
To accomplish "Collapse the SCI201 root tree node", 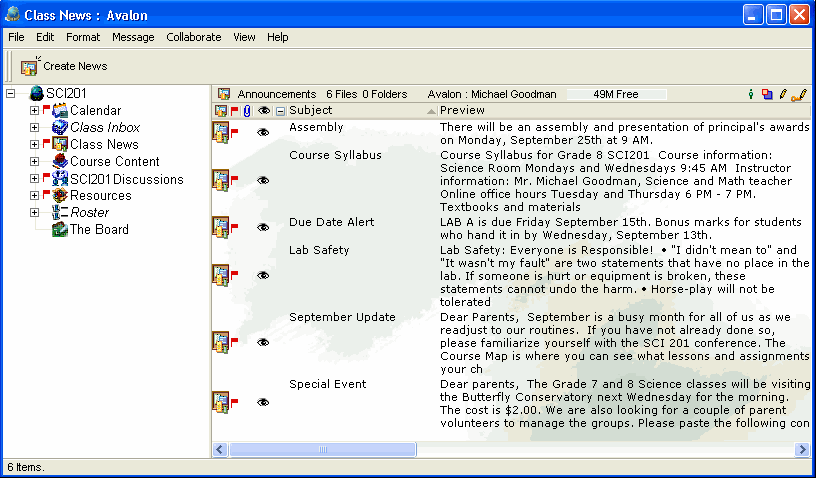I will point(10,94).
